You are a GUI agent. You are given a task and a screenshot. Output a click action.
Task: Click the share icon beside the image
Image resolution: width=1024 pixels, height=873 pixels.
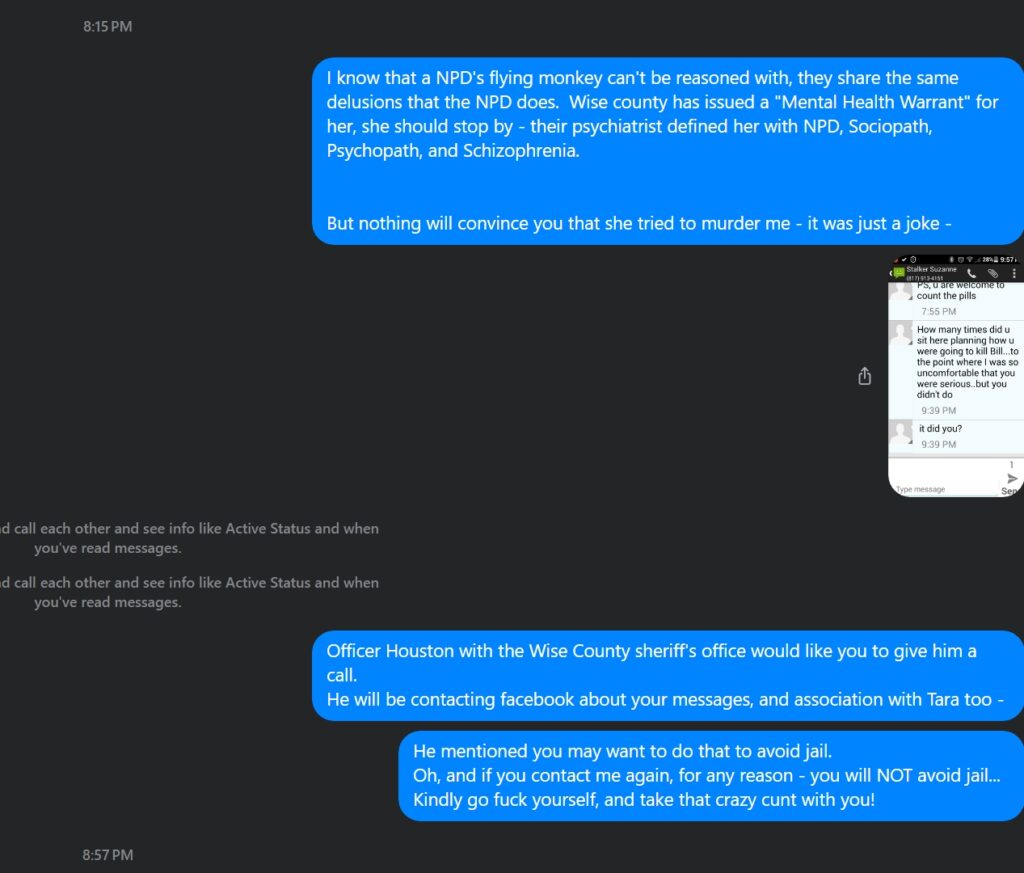864,376
